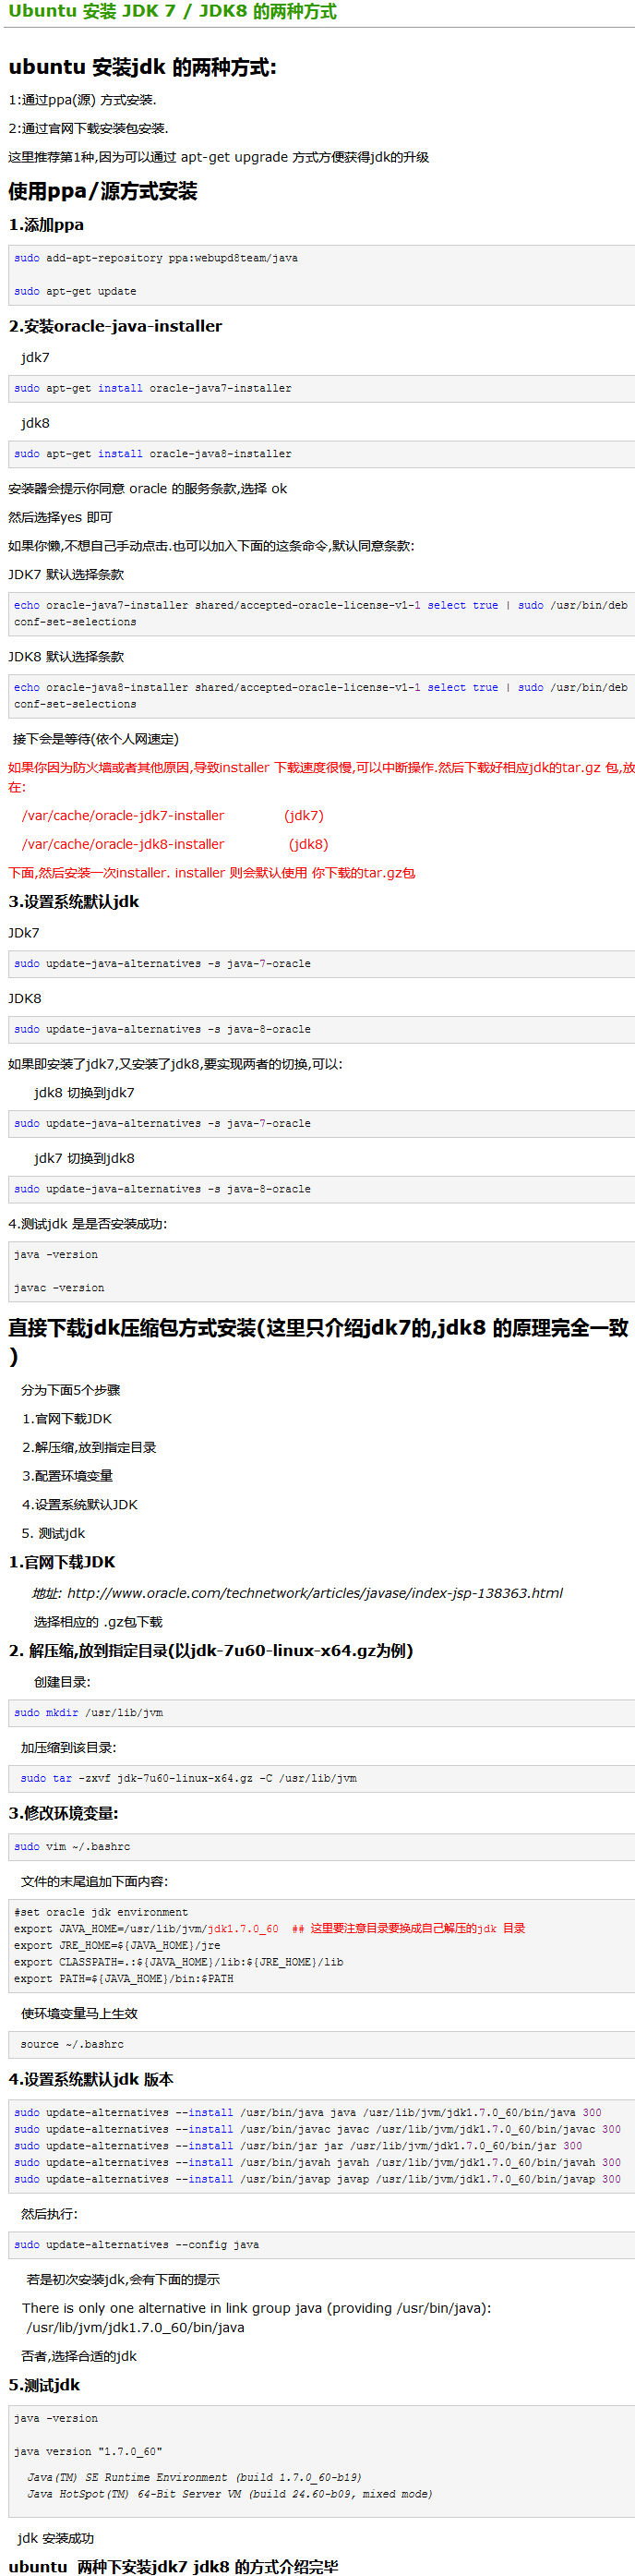635x2576 pixels.
Task: Click the line '2:通过官网下载安装包安装.'
Action: [88, 128]
